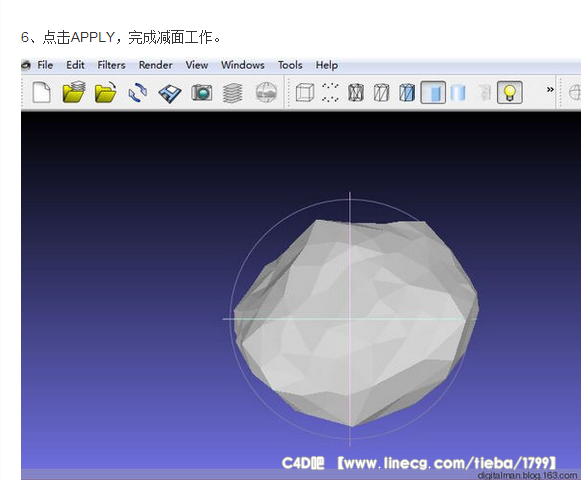Activate the flat shading mode button

click(433, 92)
